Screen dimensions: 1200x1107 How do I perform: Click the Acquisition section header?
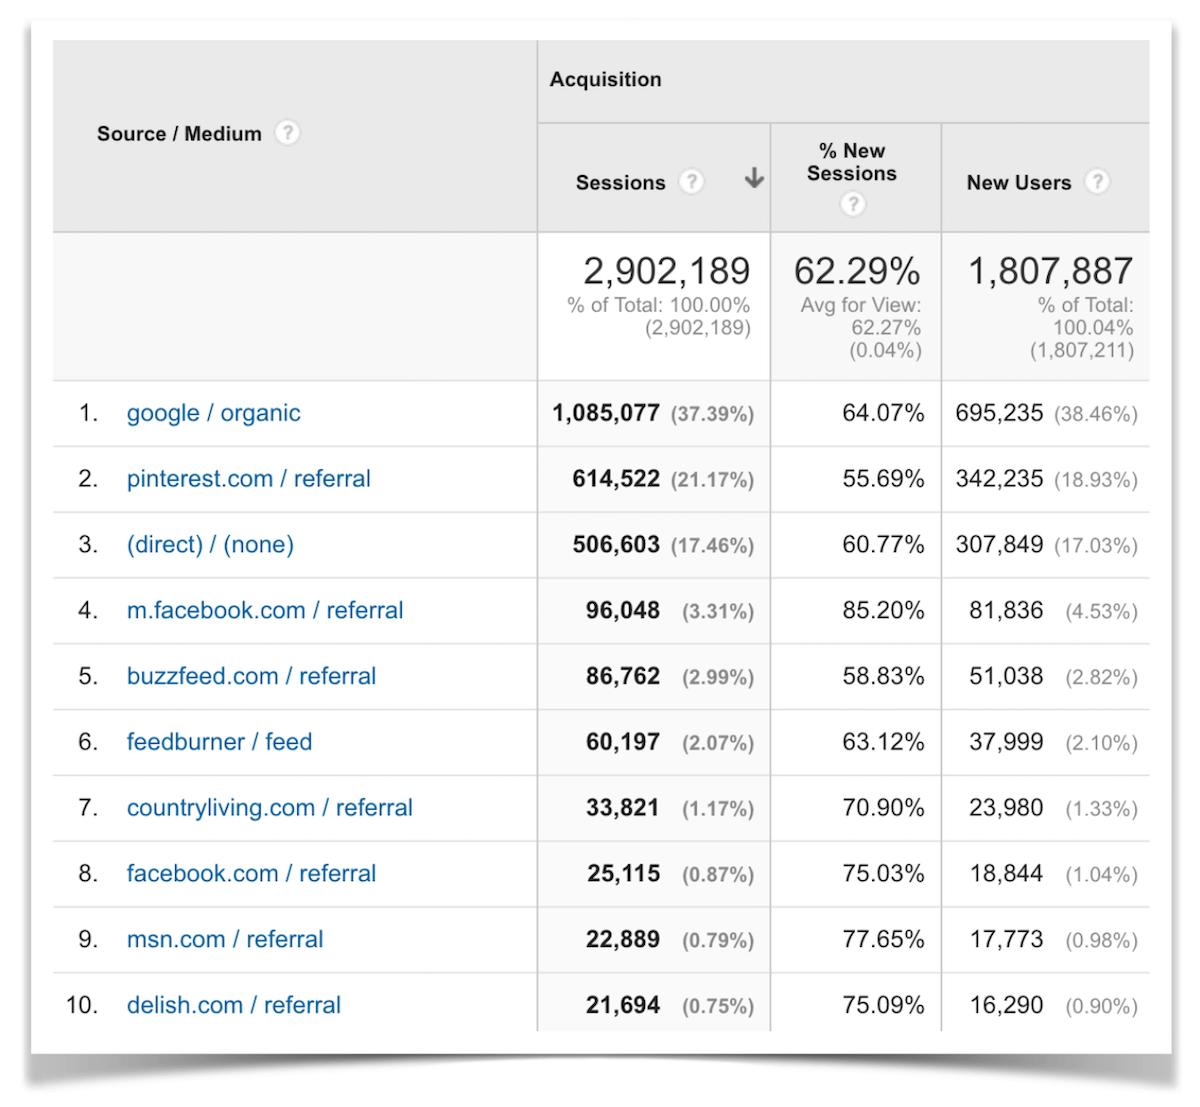point(605,79)
